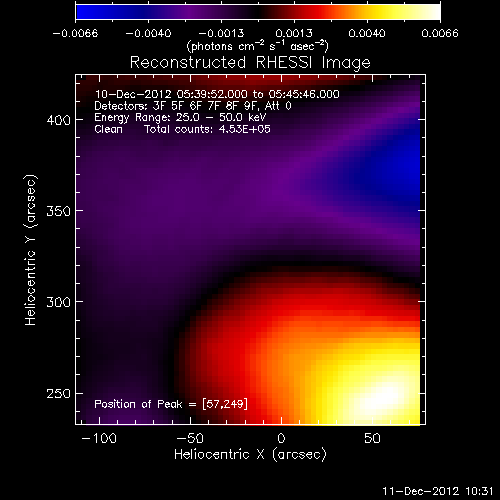Screen dimensions: 500x500
Task: Click the Energy Range 25.0 - 50.0 keV text
Action: click(180, 117)
